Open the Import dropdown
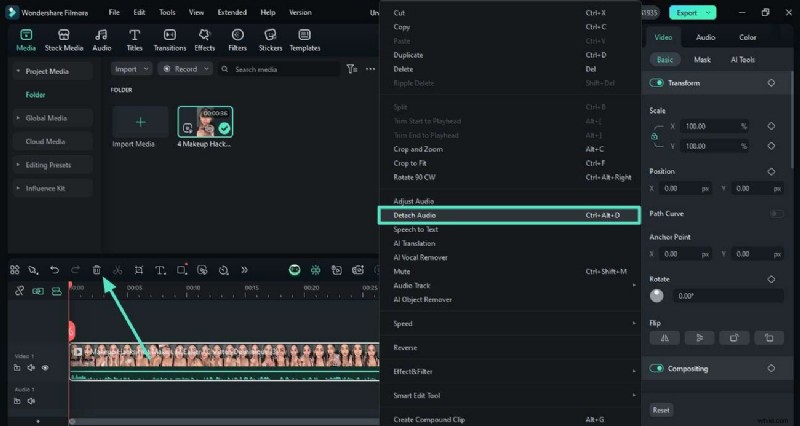This screenshot has height=426, width=800. point(131,69)
